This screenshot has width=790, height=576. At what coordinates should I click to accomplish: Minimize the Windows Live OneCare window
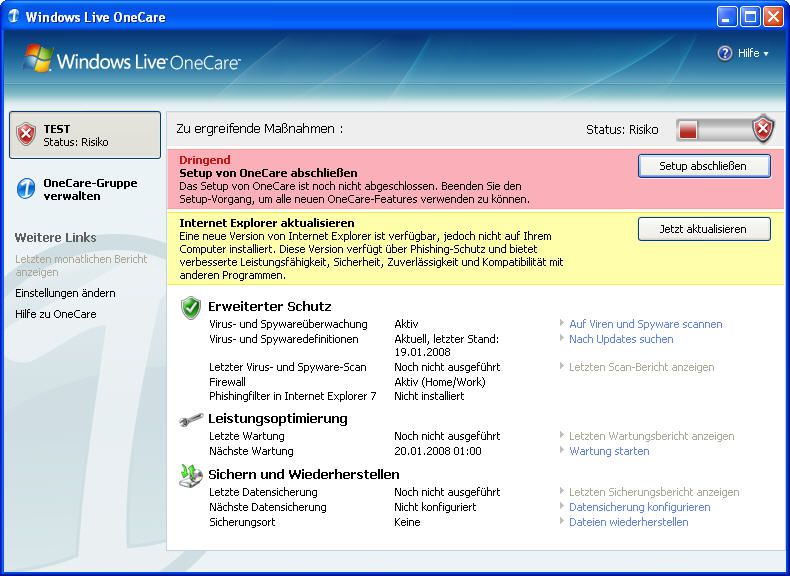(726, 17)
